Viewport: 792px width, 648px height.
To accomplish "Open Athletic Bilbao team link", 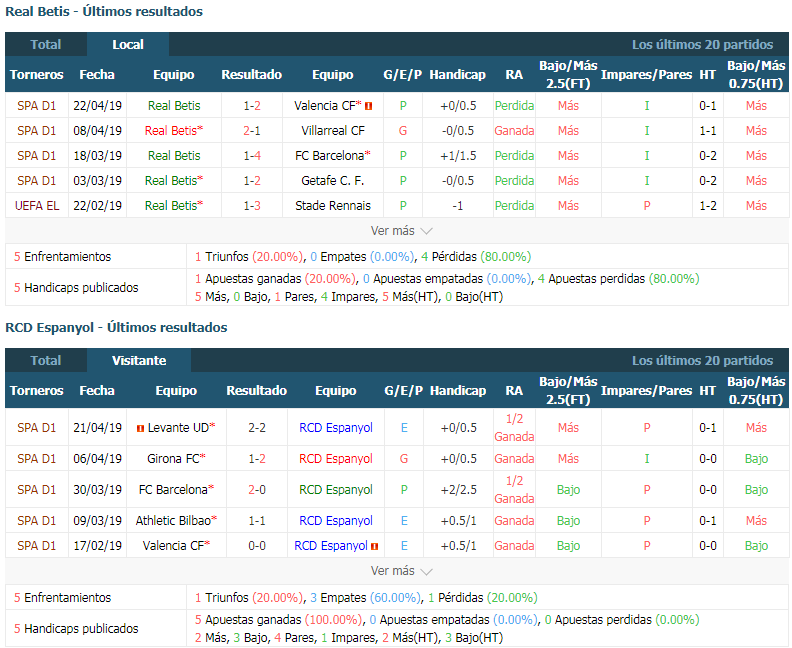I will coord(173,521).
